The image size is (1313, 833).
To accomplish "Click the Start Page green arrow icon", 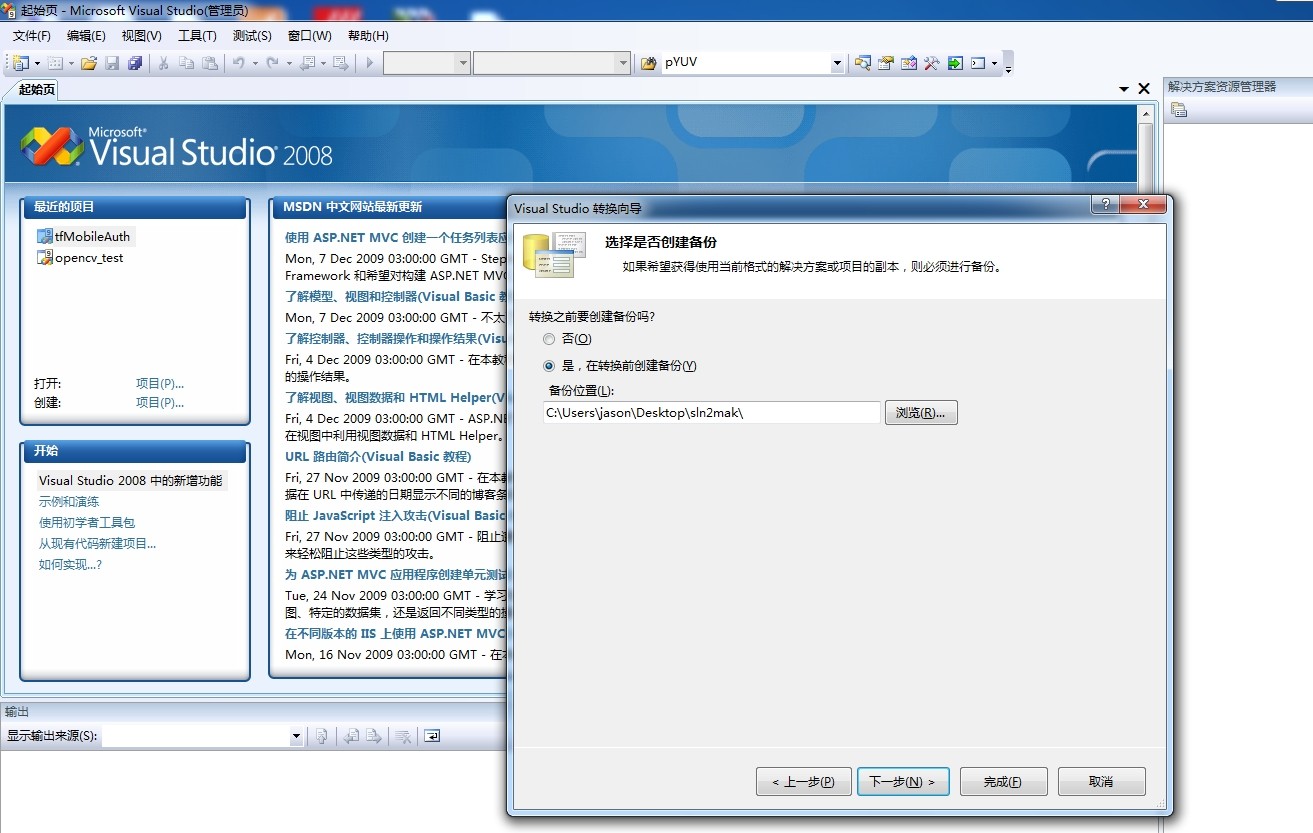I will click(955, 63).
